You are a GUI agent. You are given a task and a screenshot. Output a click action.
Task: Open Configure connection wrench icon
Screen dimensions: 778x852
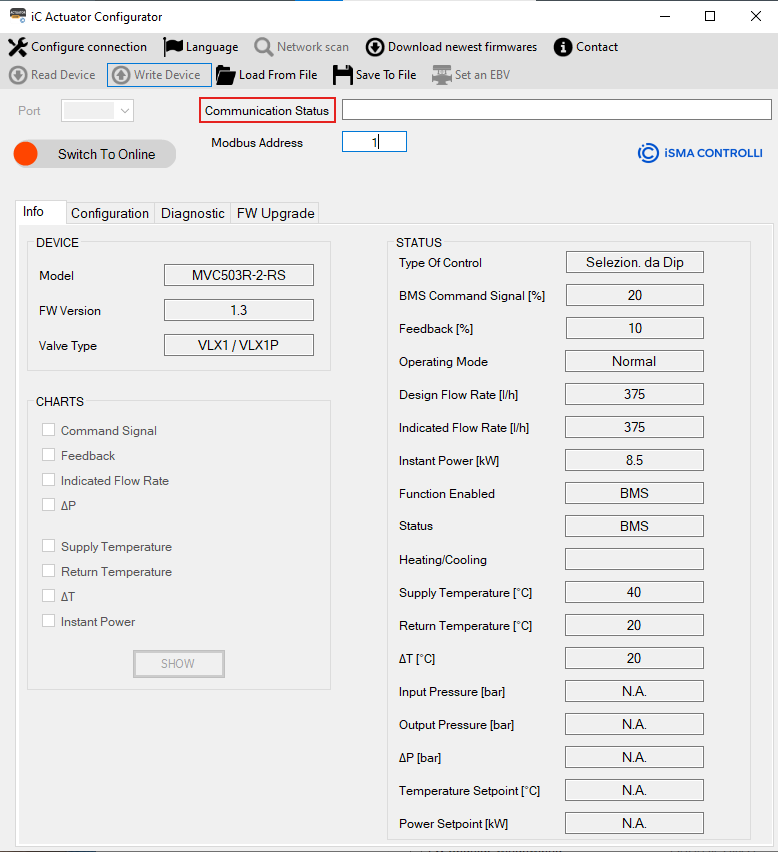coord(18,47)
